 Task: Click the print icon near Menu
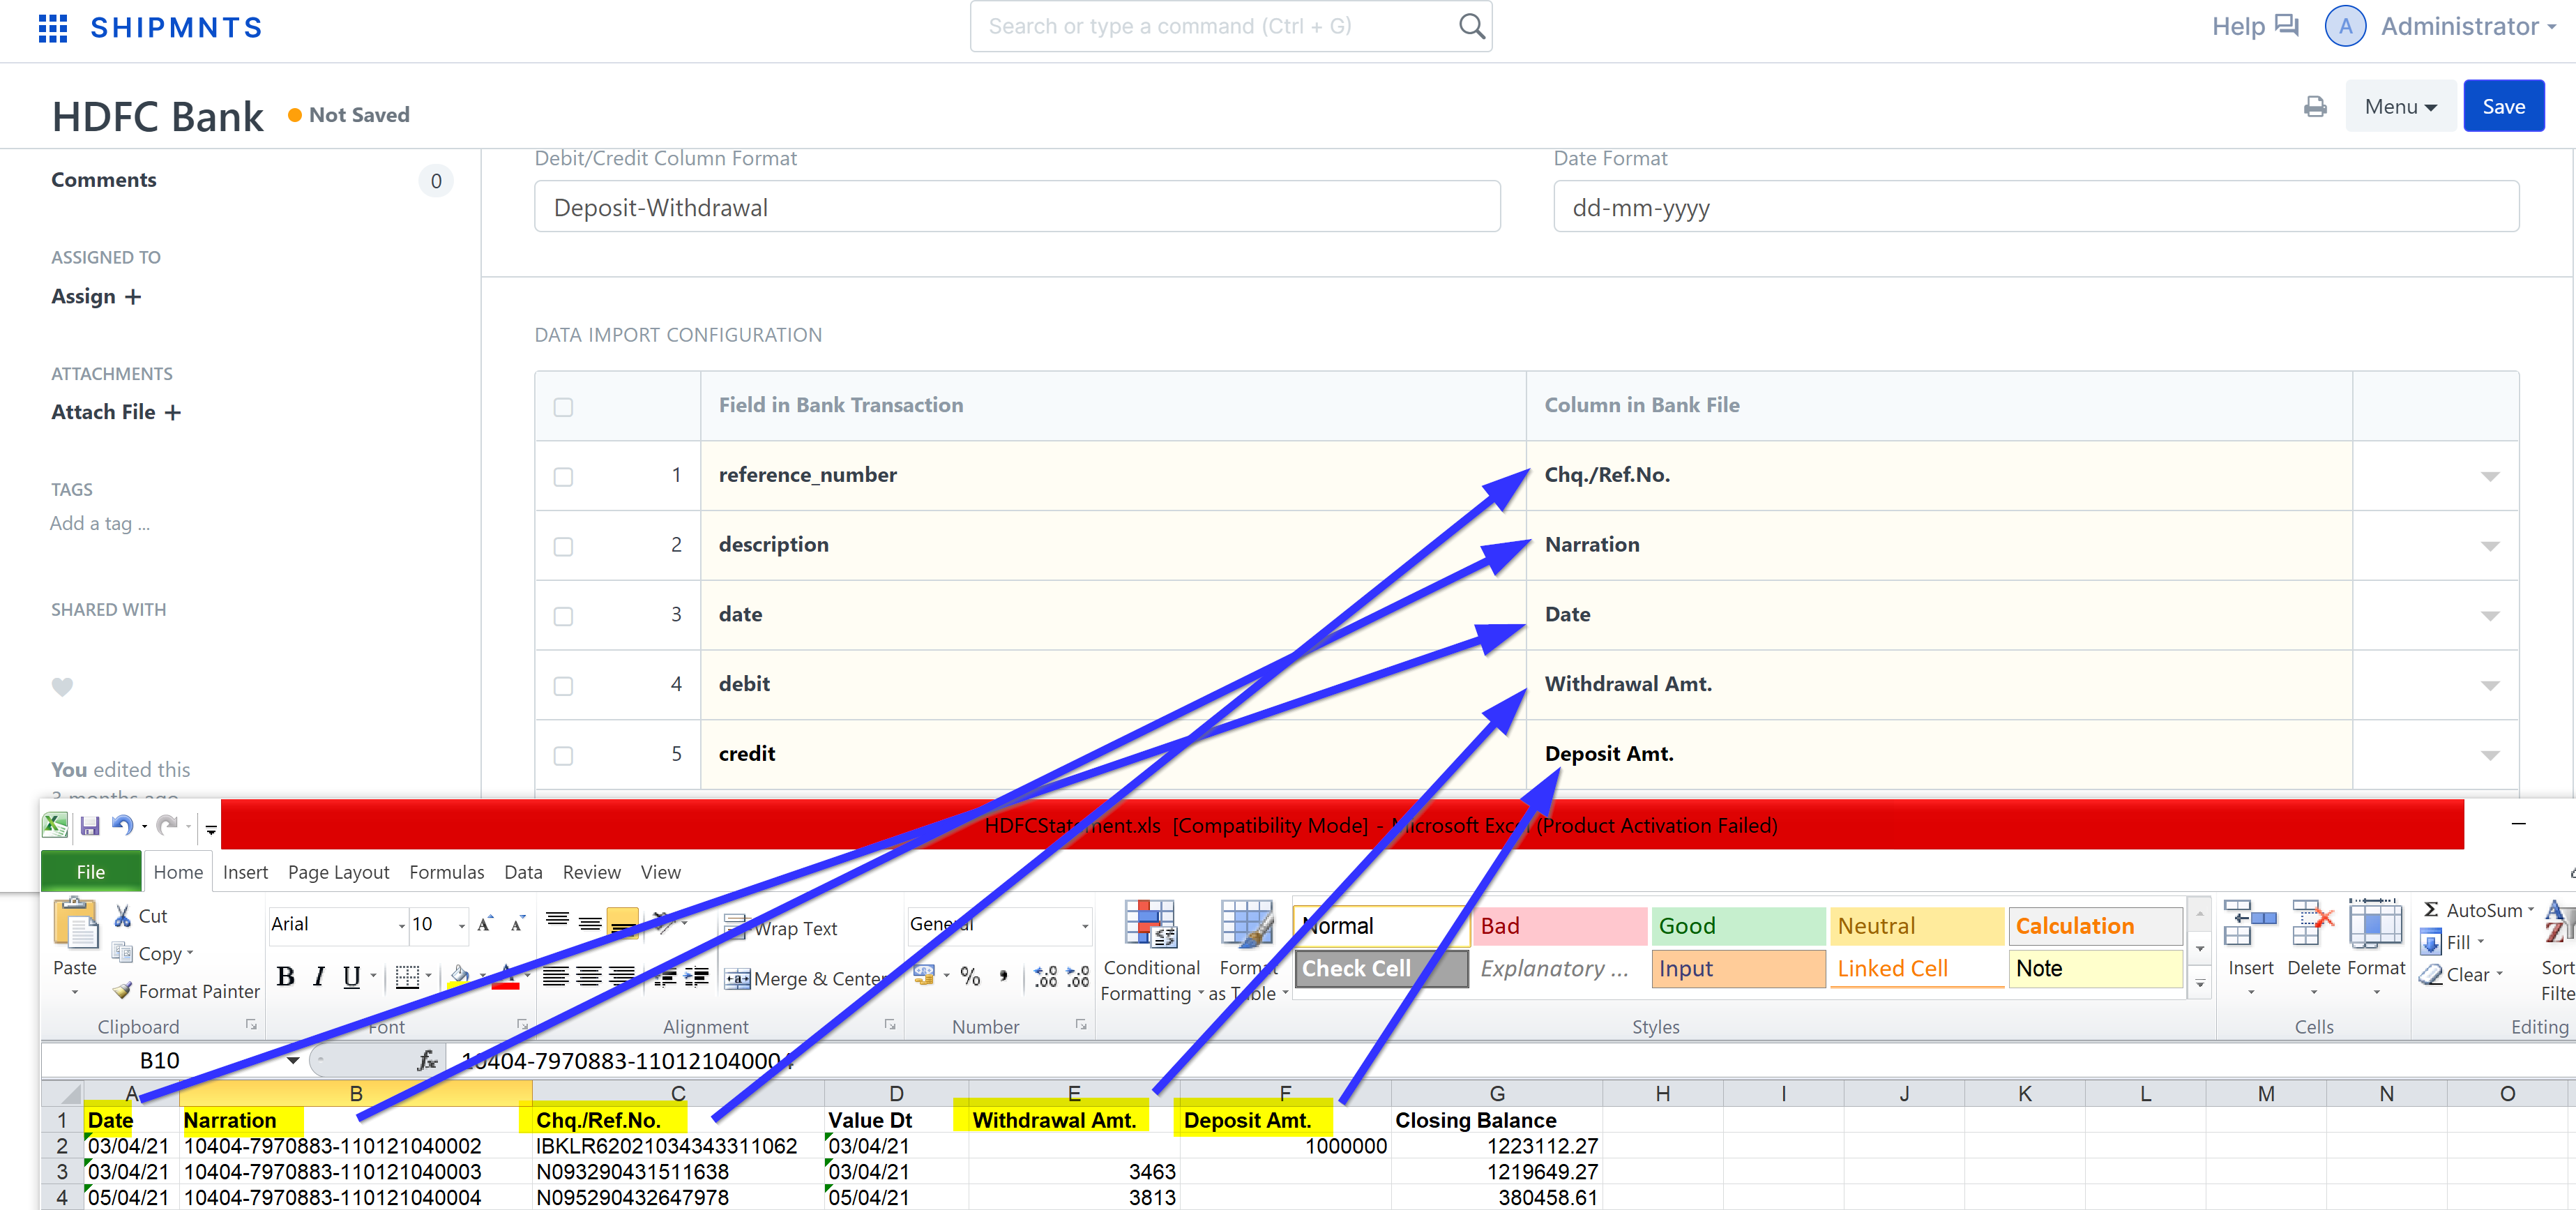(x=2315, y=107)
